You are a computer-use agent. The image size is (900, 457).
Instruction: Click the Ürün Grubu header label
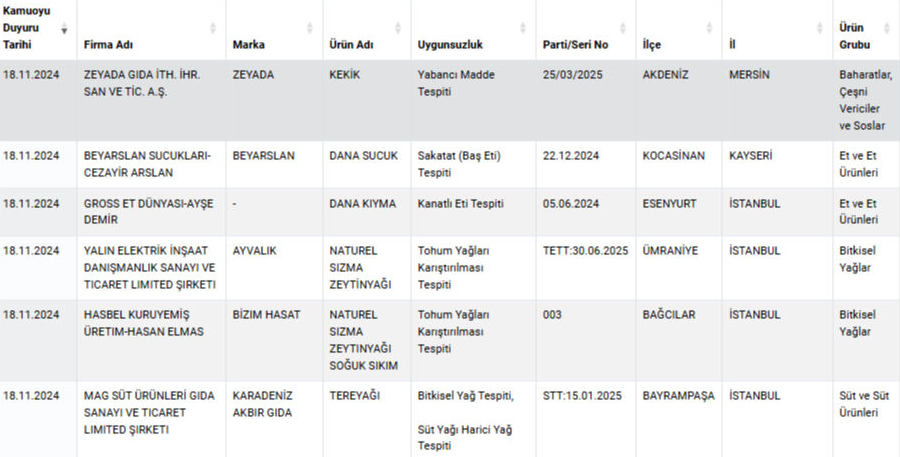click(854, 36)
